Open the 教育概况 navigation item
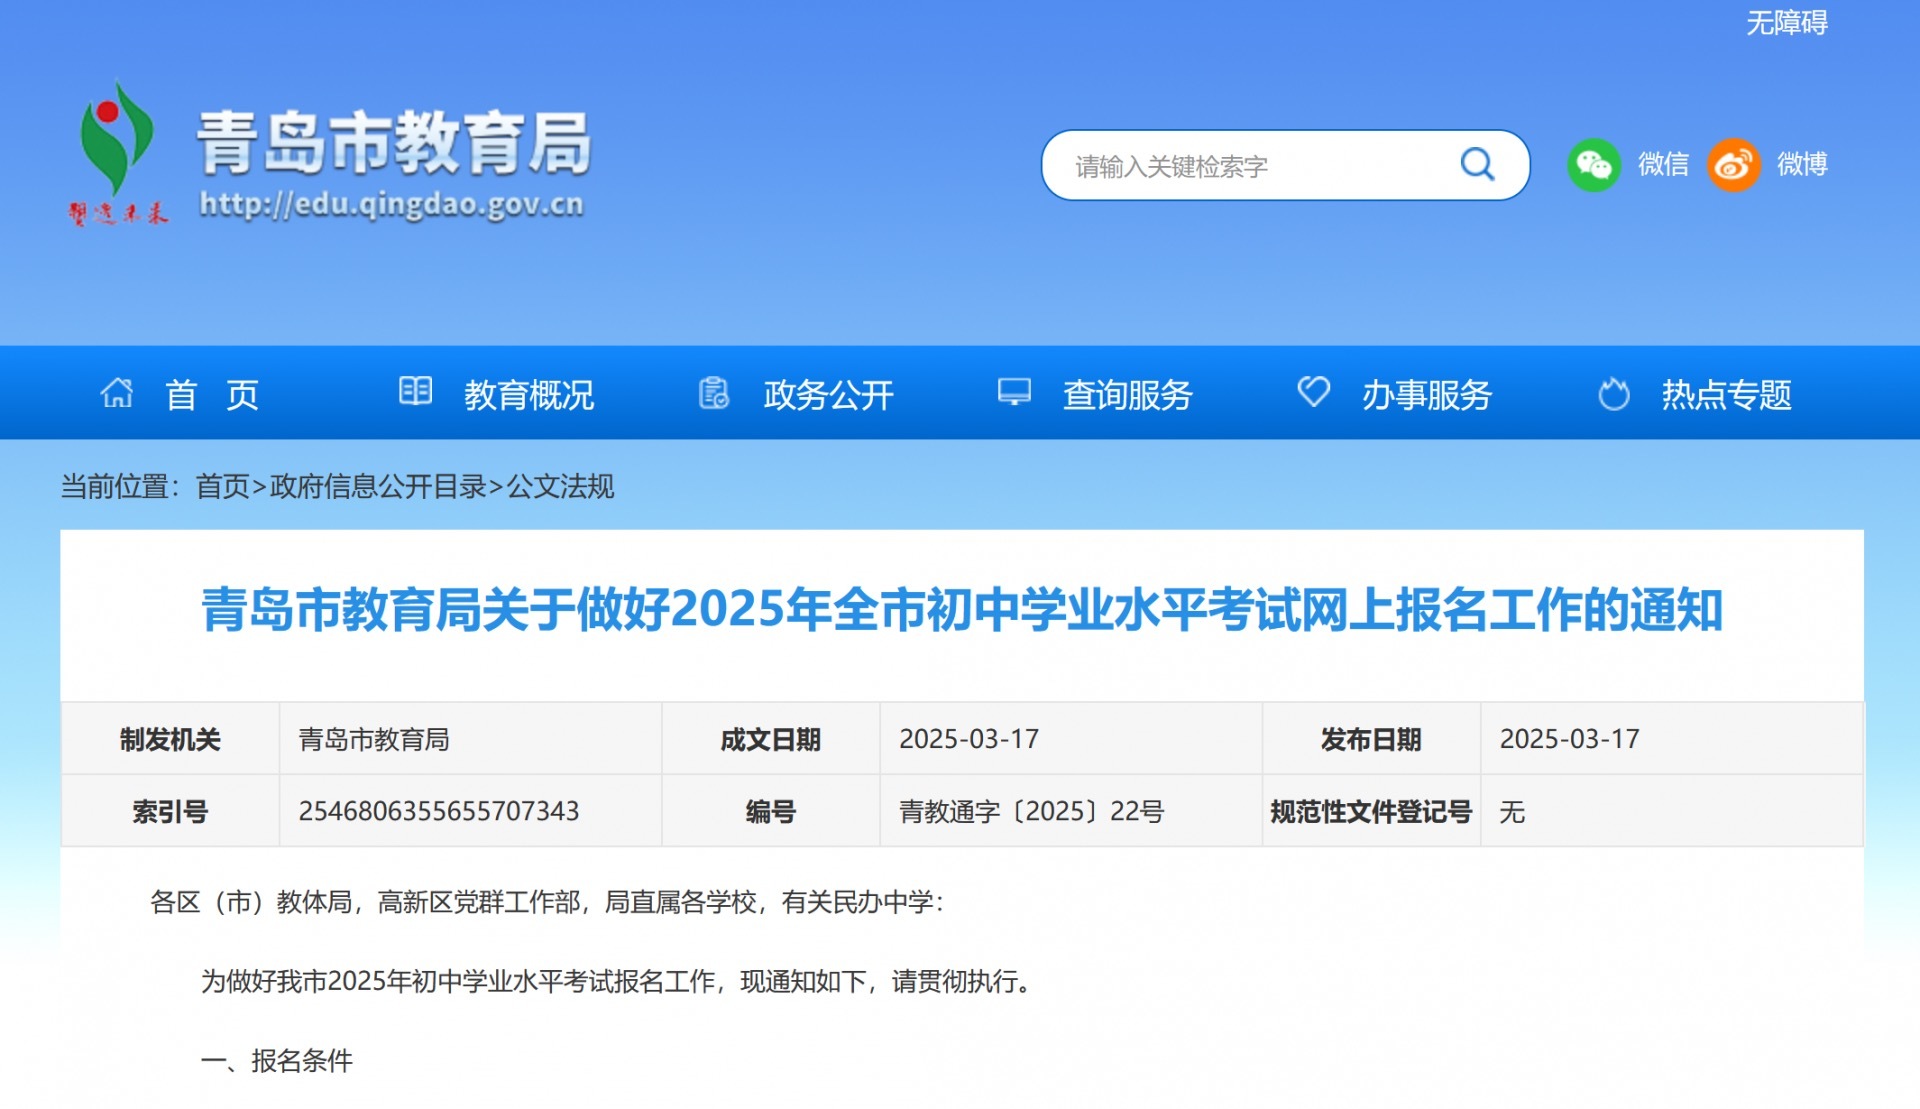Image resolution: width=1920 pixels, height=1109 pixels. click(x=529, y=395)
